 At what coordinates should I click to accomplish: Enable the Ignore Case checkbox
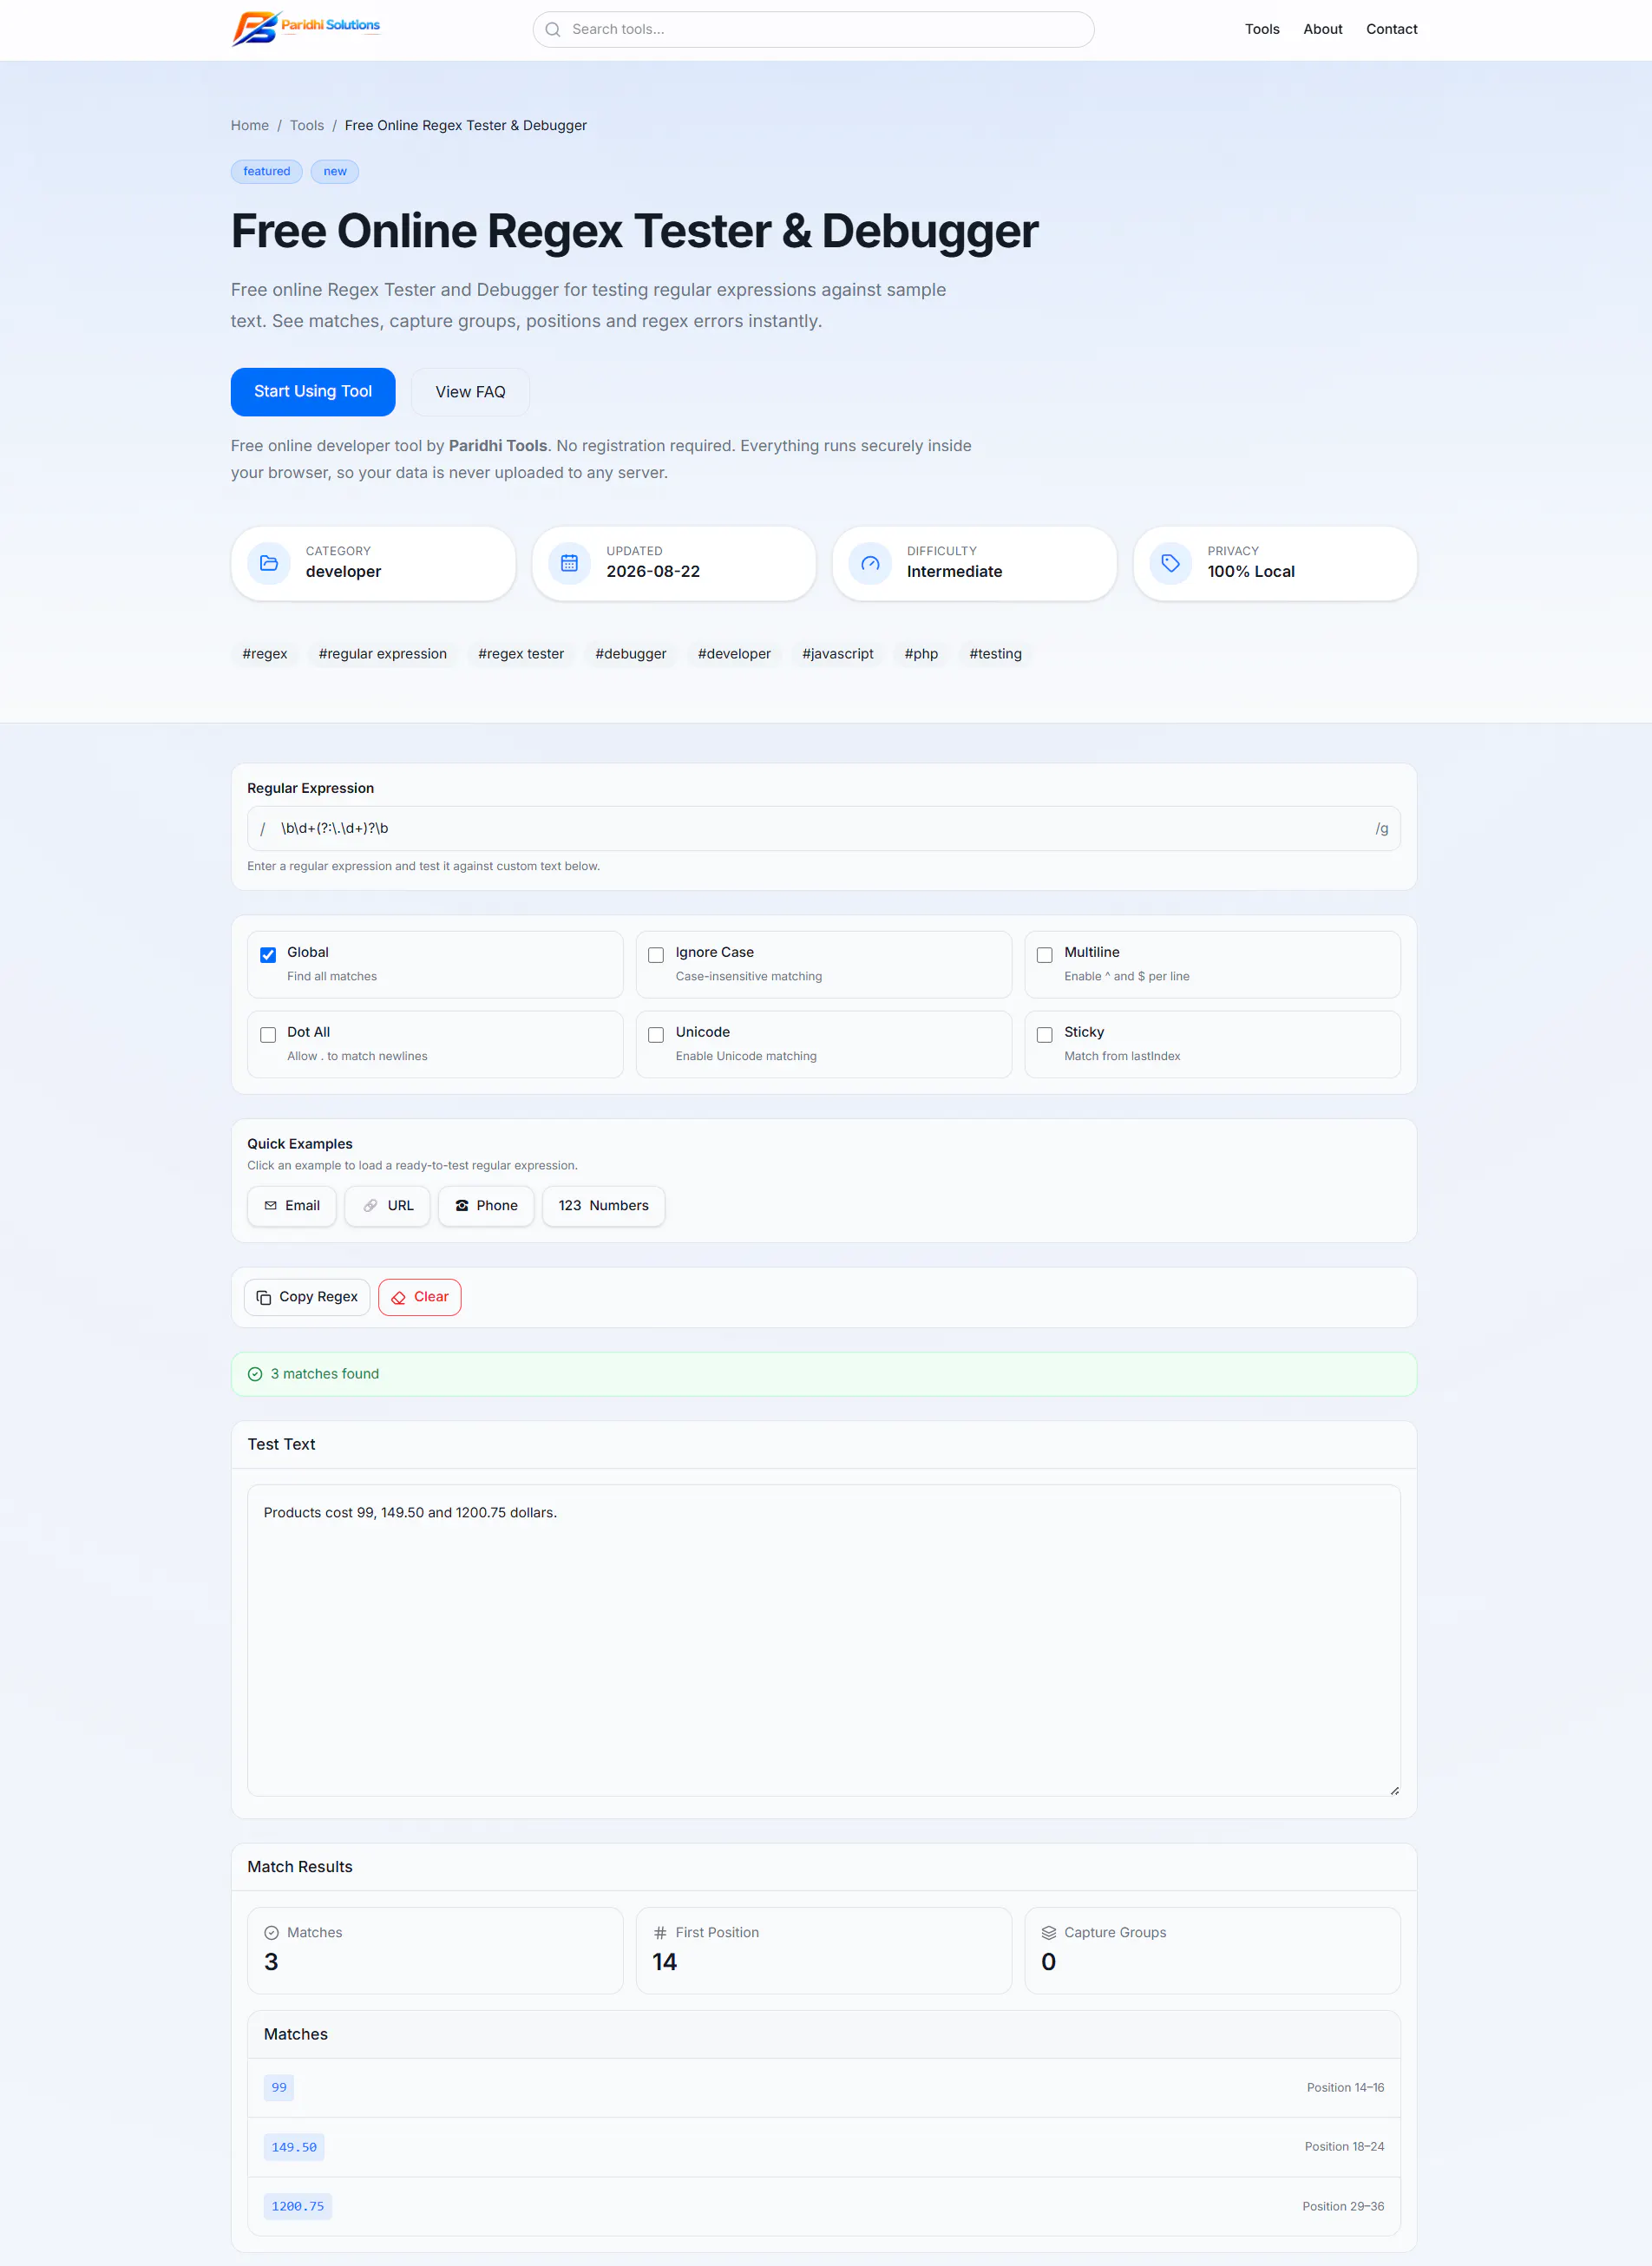pyautogui.click(x=656, y=955)
